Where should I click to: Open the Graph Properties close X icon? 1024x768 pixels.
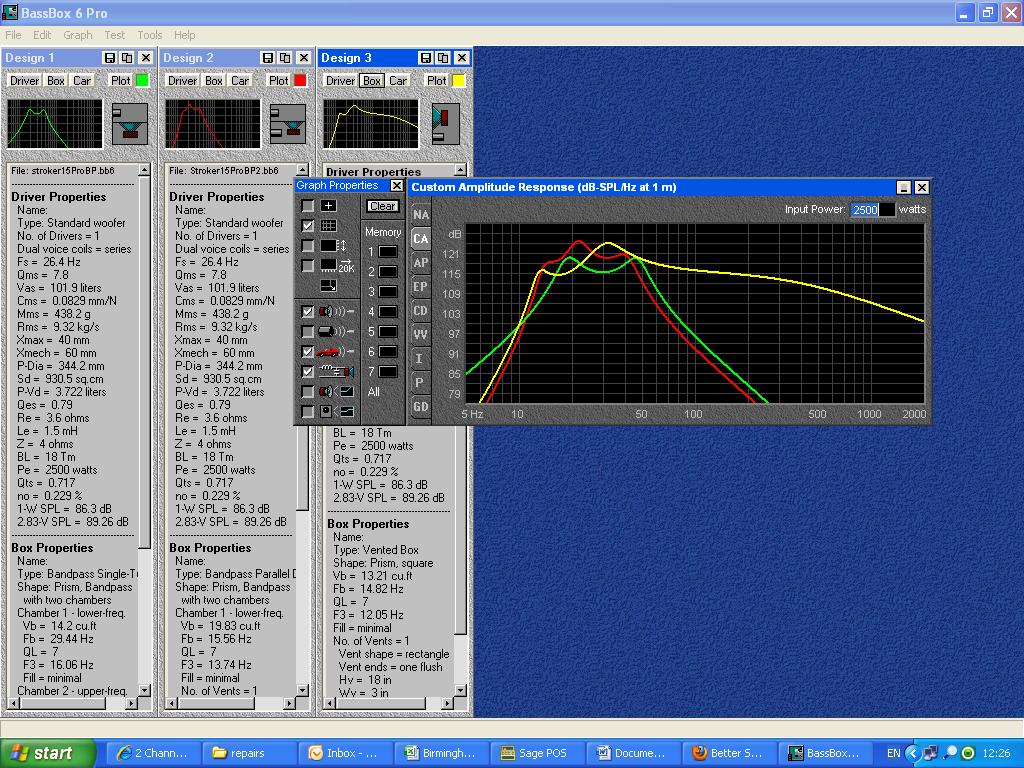click(396, 185)
